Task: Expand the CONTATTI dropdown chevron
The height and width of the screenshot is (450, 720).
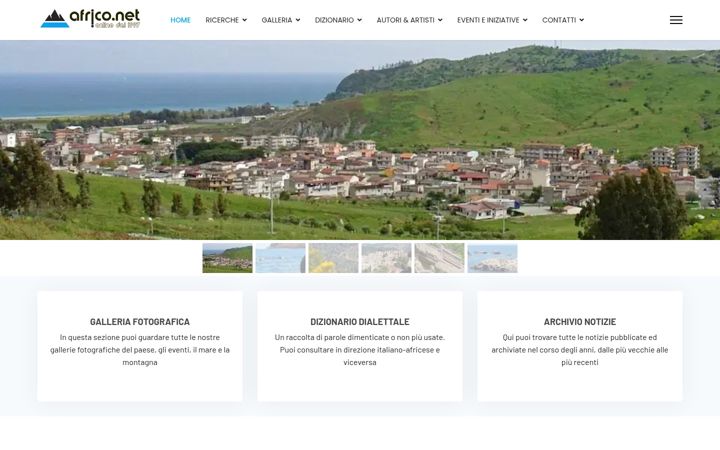Action: point(581,20)
